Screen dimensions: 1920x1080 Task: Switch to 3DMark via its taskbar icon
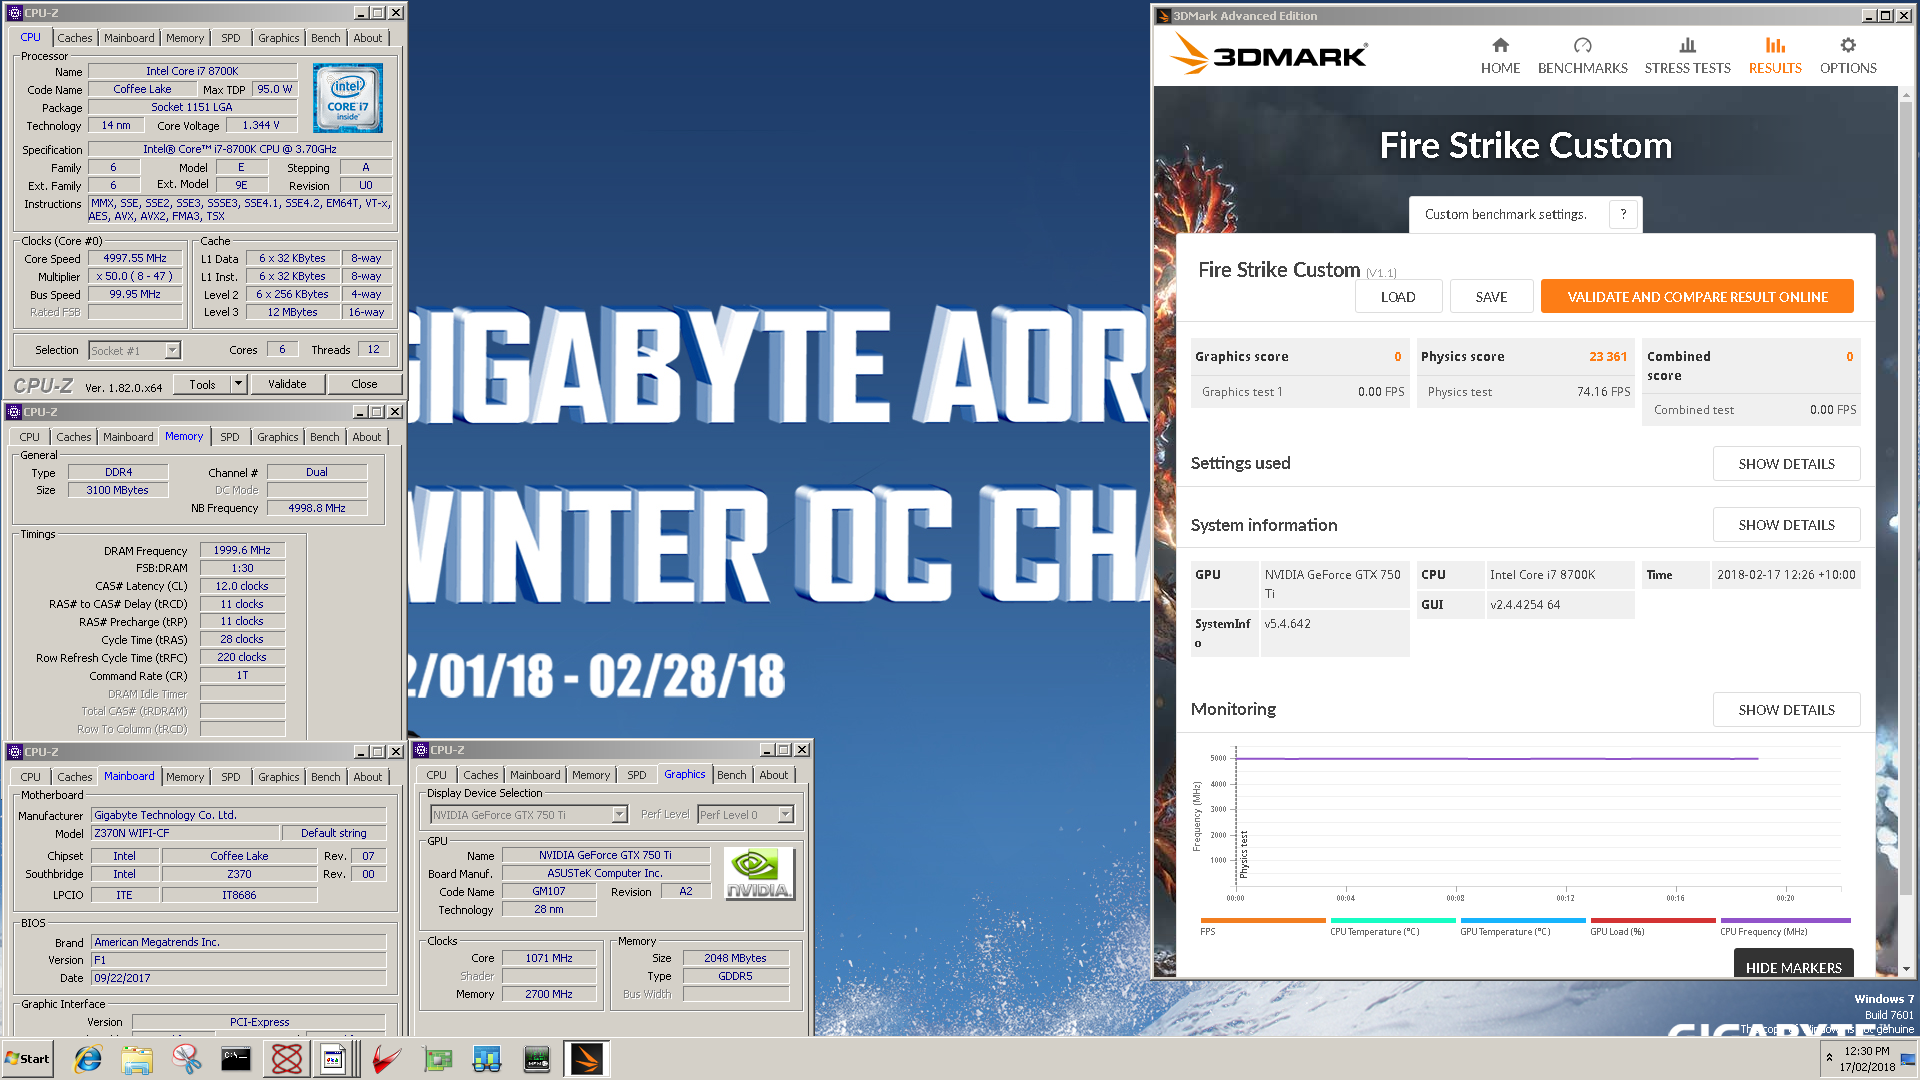(x=587, y=1059)
